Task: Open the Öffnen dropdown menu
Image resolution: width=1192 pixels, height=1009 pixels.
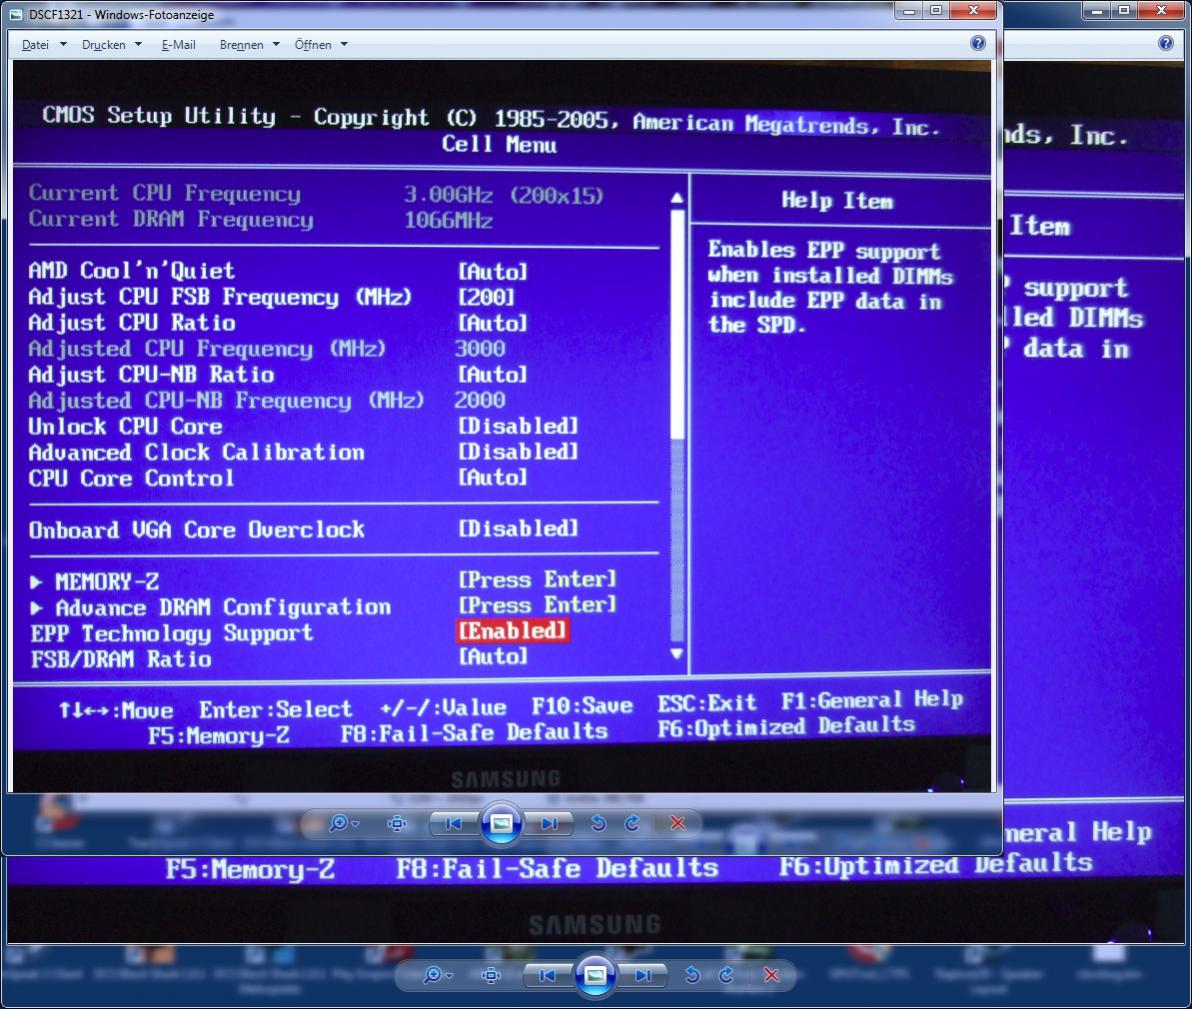Action: [x=321, y=45]
